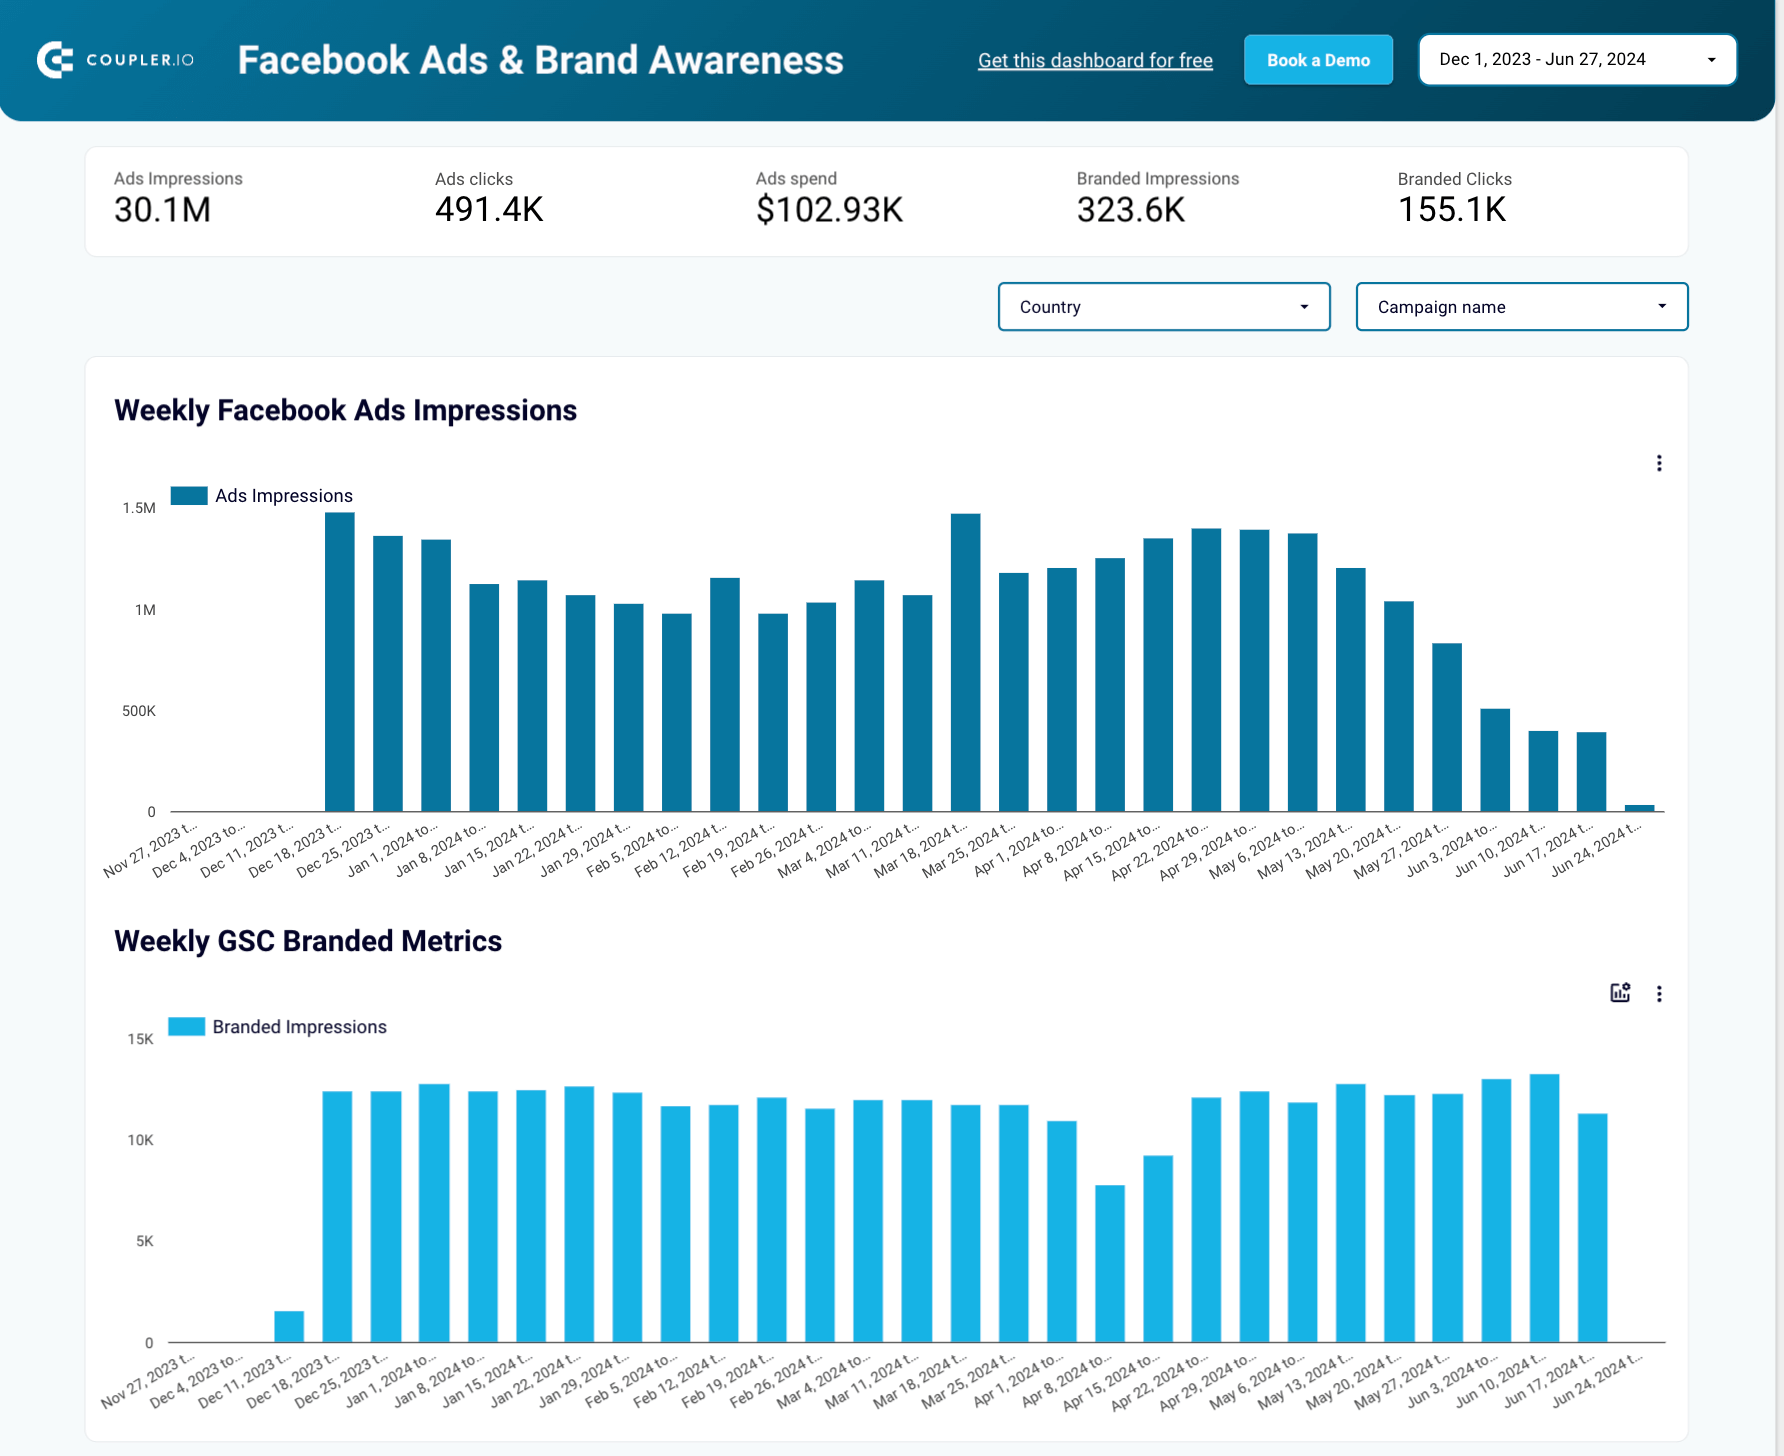
Task: Click the Ads spend value $102.93K
Action: 829,210
